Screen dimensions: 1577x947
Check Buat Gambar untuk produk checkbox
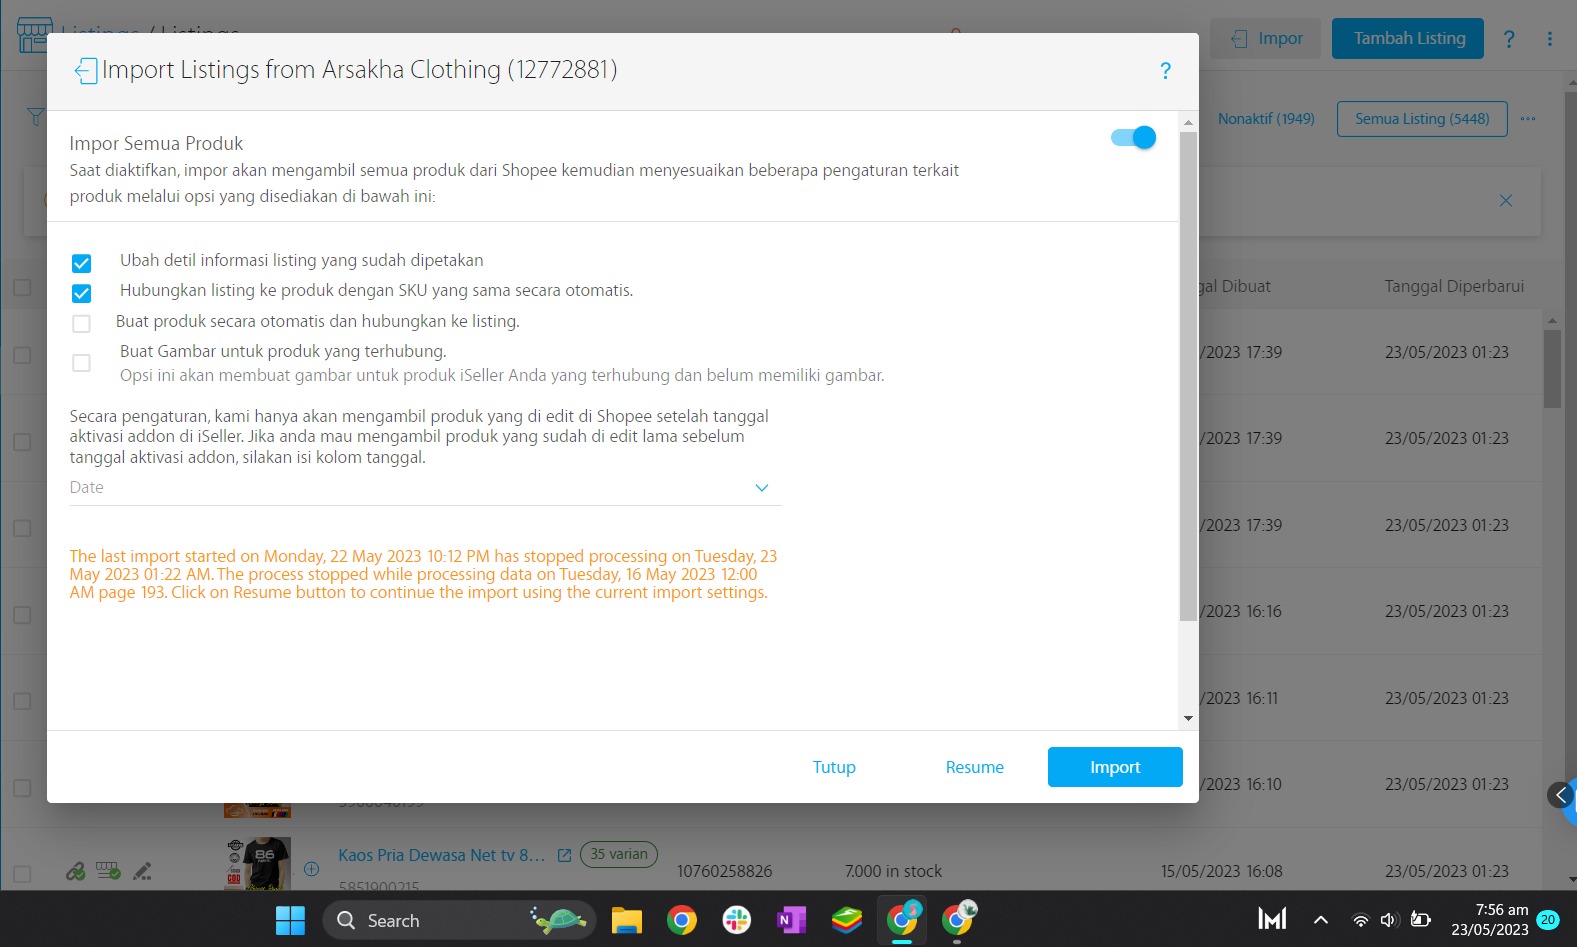click(82, 363)
